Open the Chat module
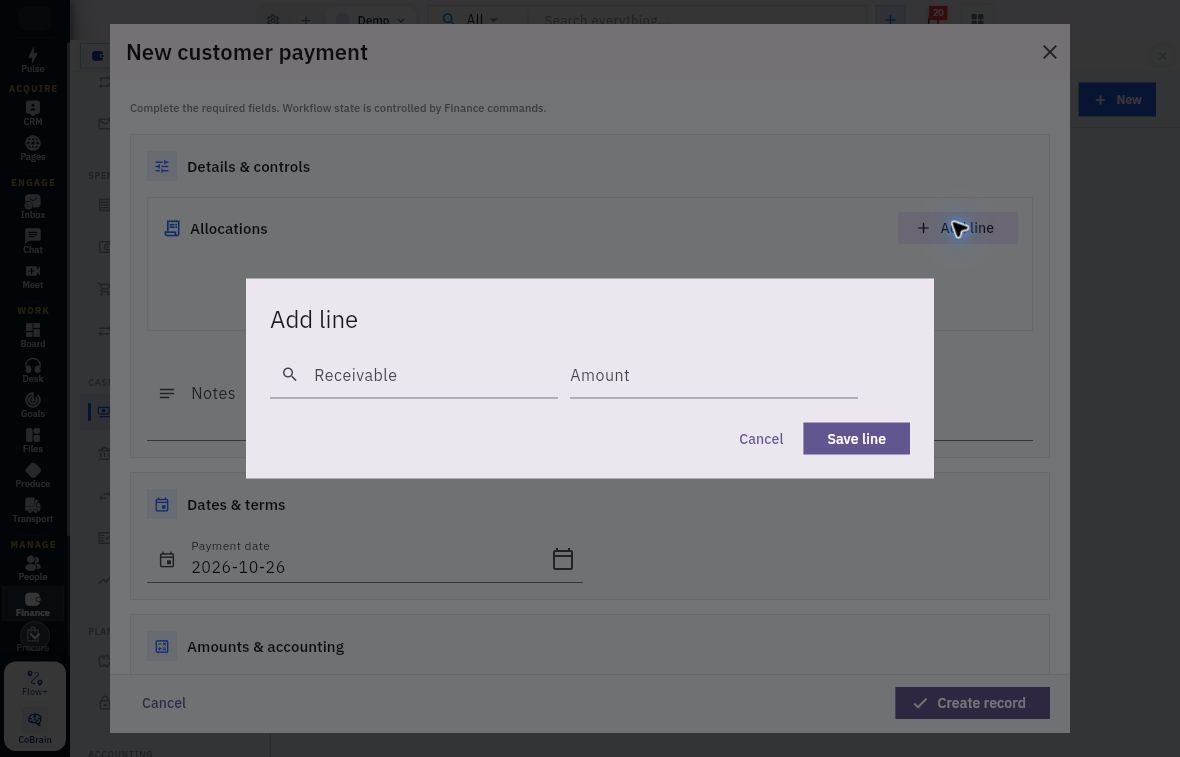Viewport: 1180px width, 757px height. click(x=32, y=242)
